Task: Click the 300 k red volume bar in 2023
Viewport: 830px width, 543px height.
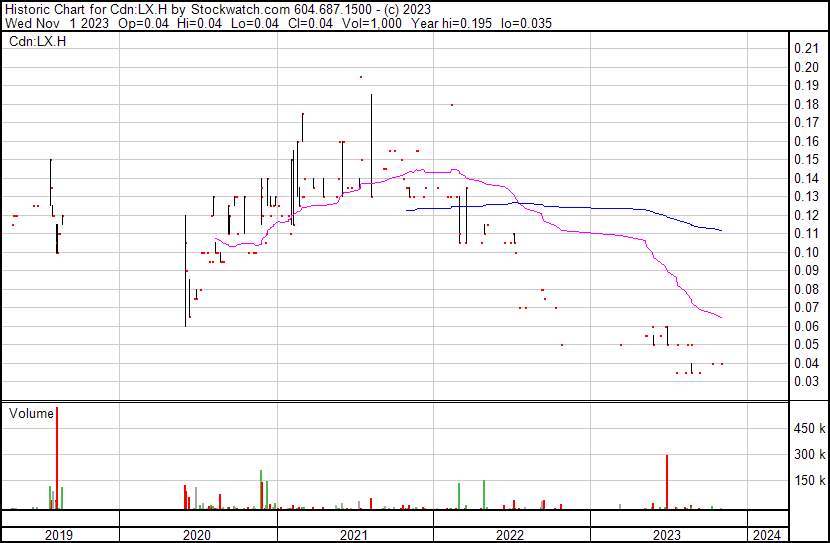Action: [667, 482]
